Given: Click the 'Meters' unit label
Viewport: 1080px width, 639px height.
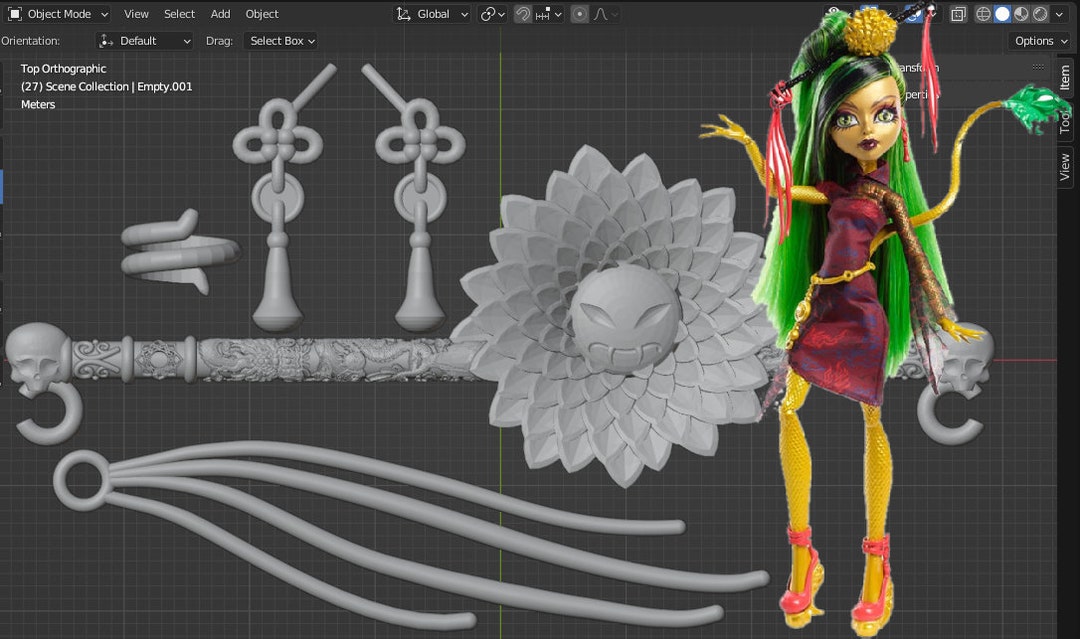Looking at the screenshot, I should click(x=38, y=105).
